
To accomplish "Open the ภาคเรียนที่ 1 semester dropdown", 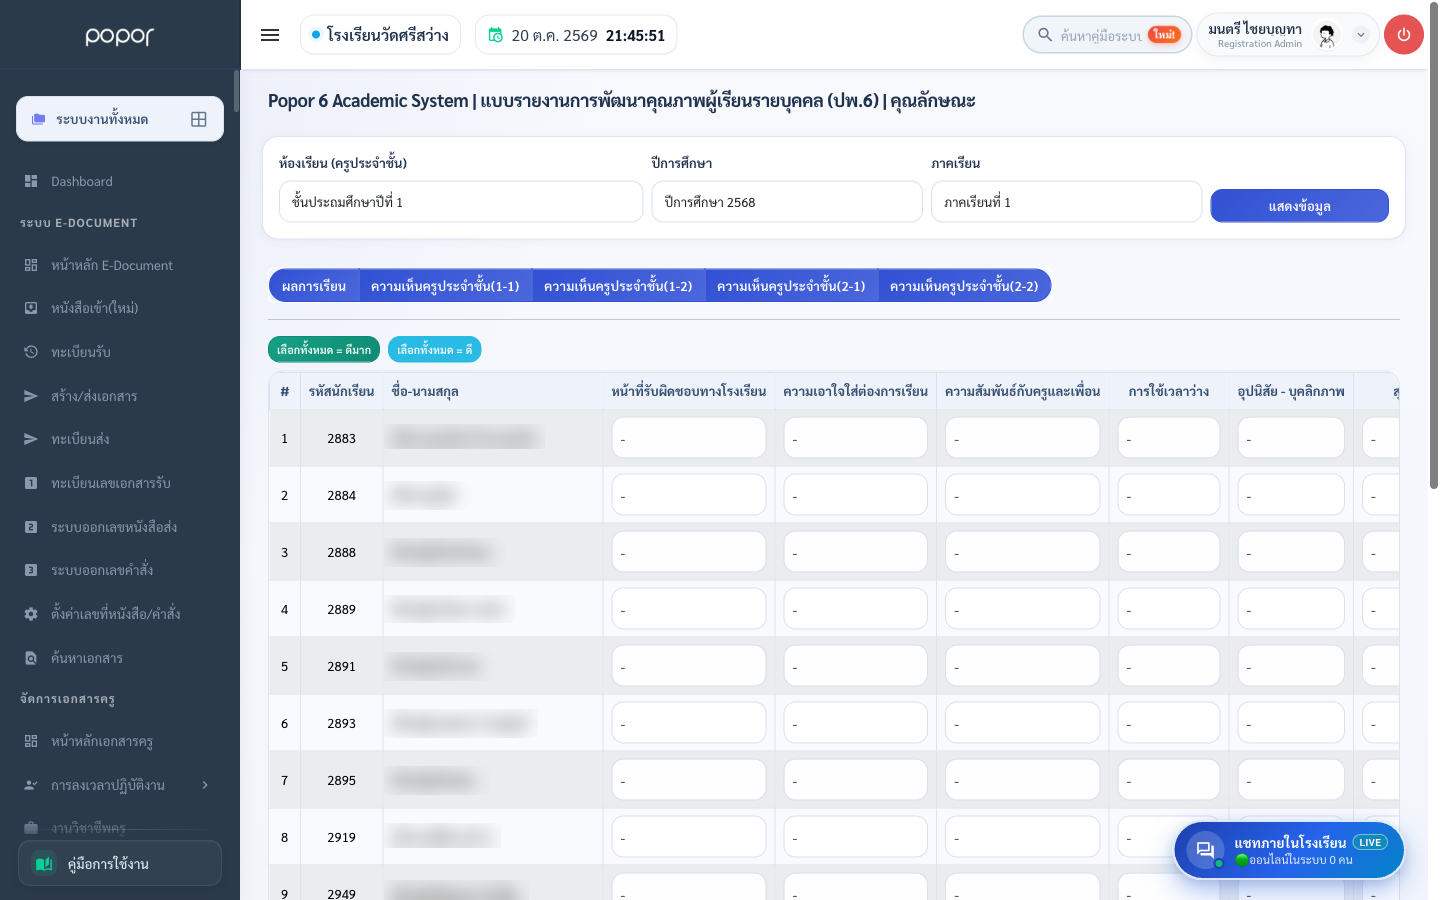I will tap(1066, 202).
